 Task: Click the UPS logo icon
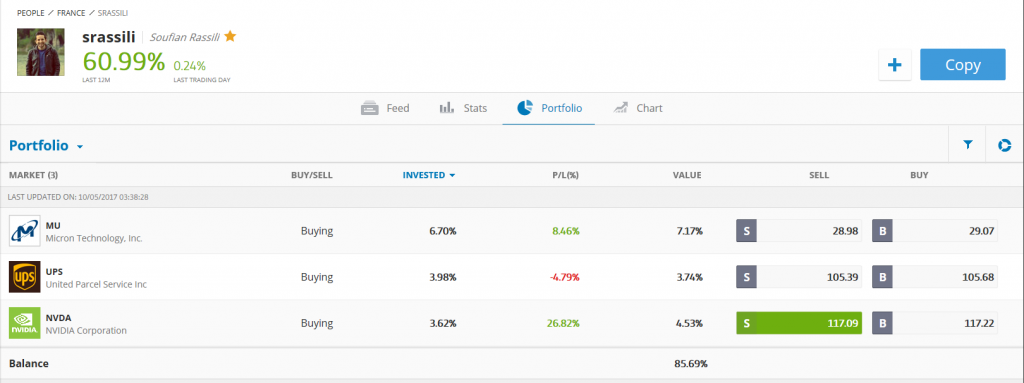(25, 277)
